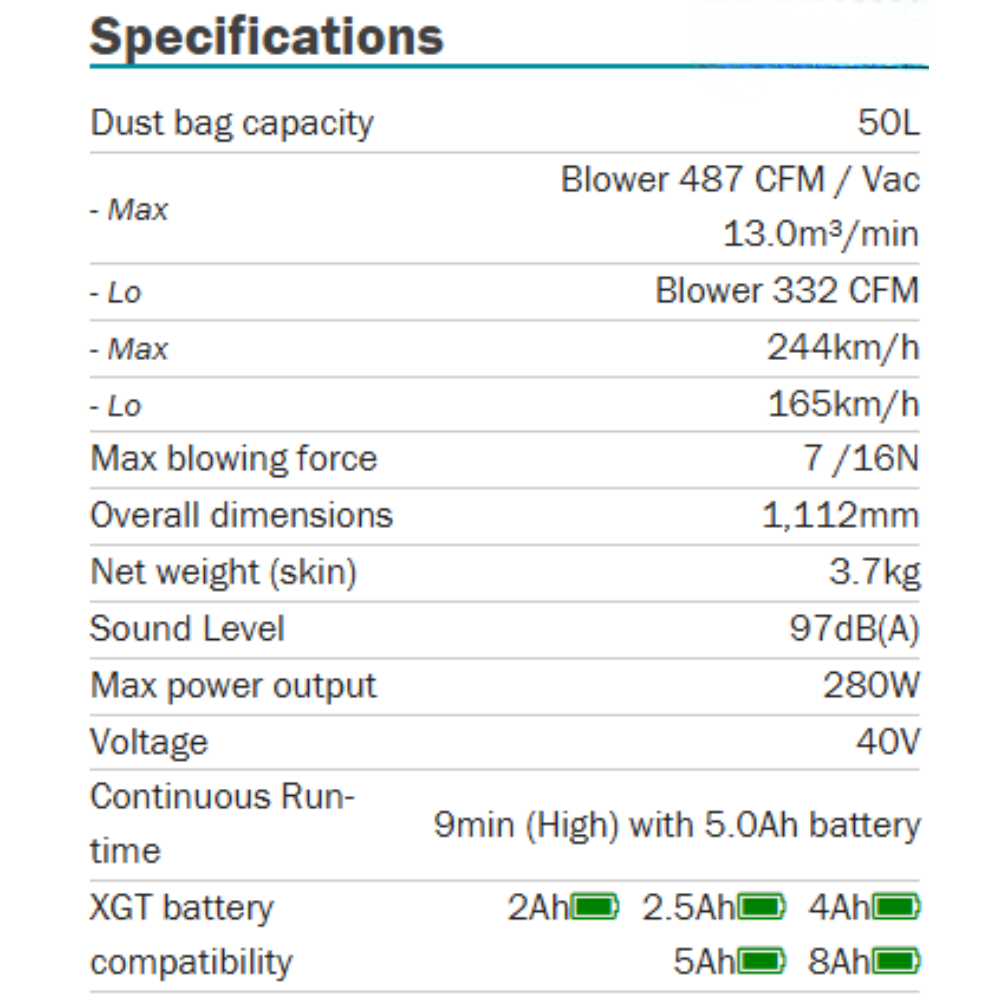
Task: Click the 9min (High) runtime text
Action: tap(676, 825)
